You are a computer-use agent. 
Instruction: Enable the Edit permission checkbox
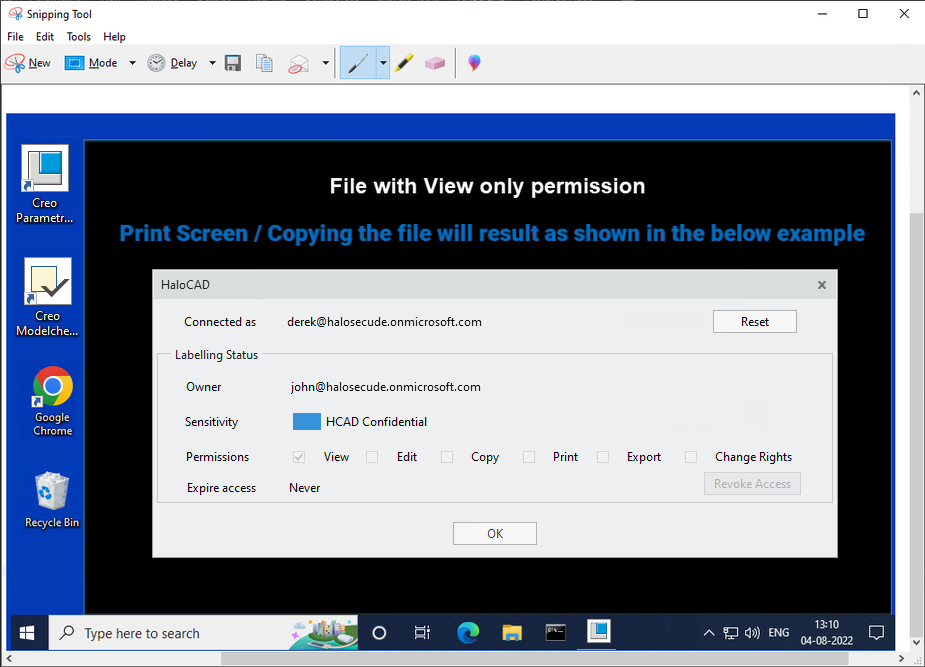(372, 457)
